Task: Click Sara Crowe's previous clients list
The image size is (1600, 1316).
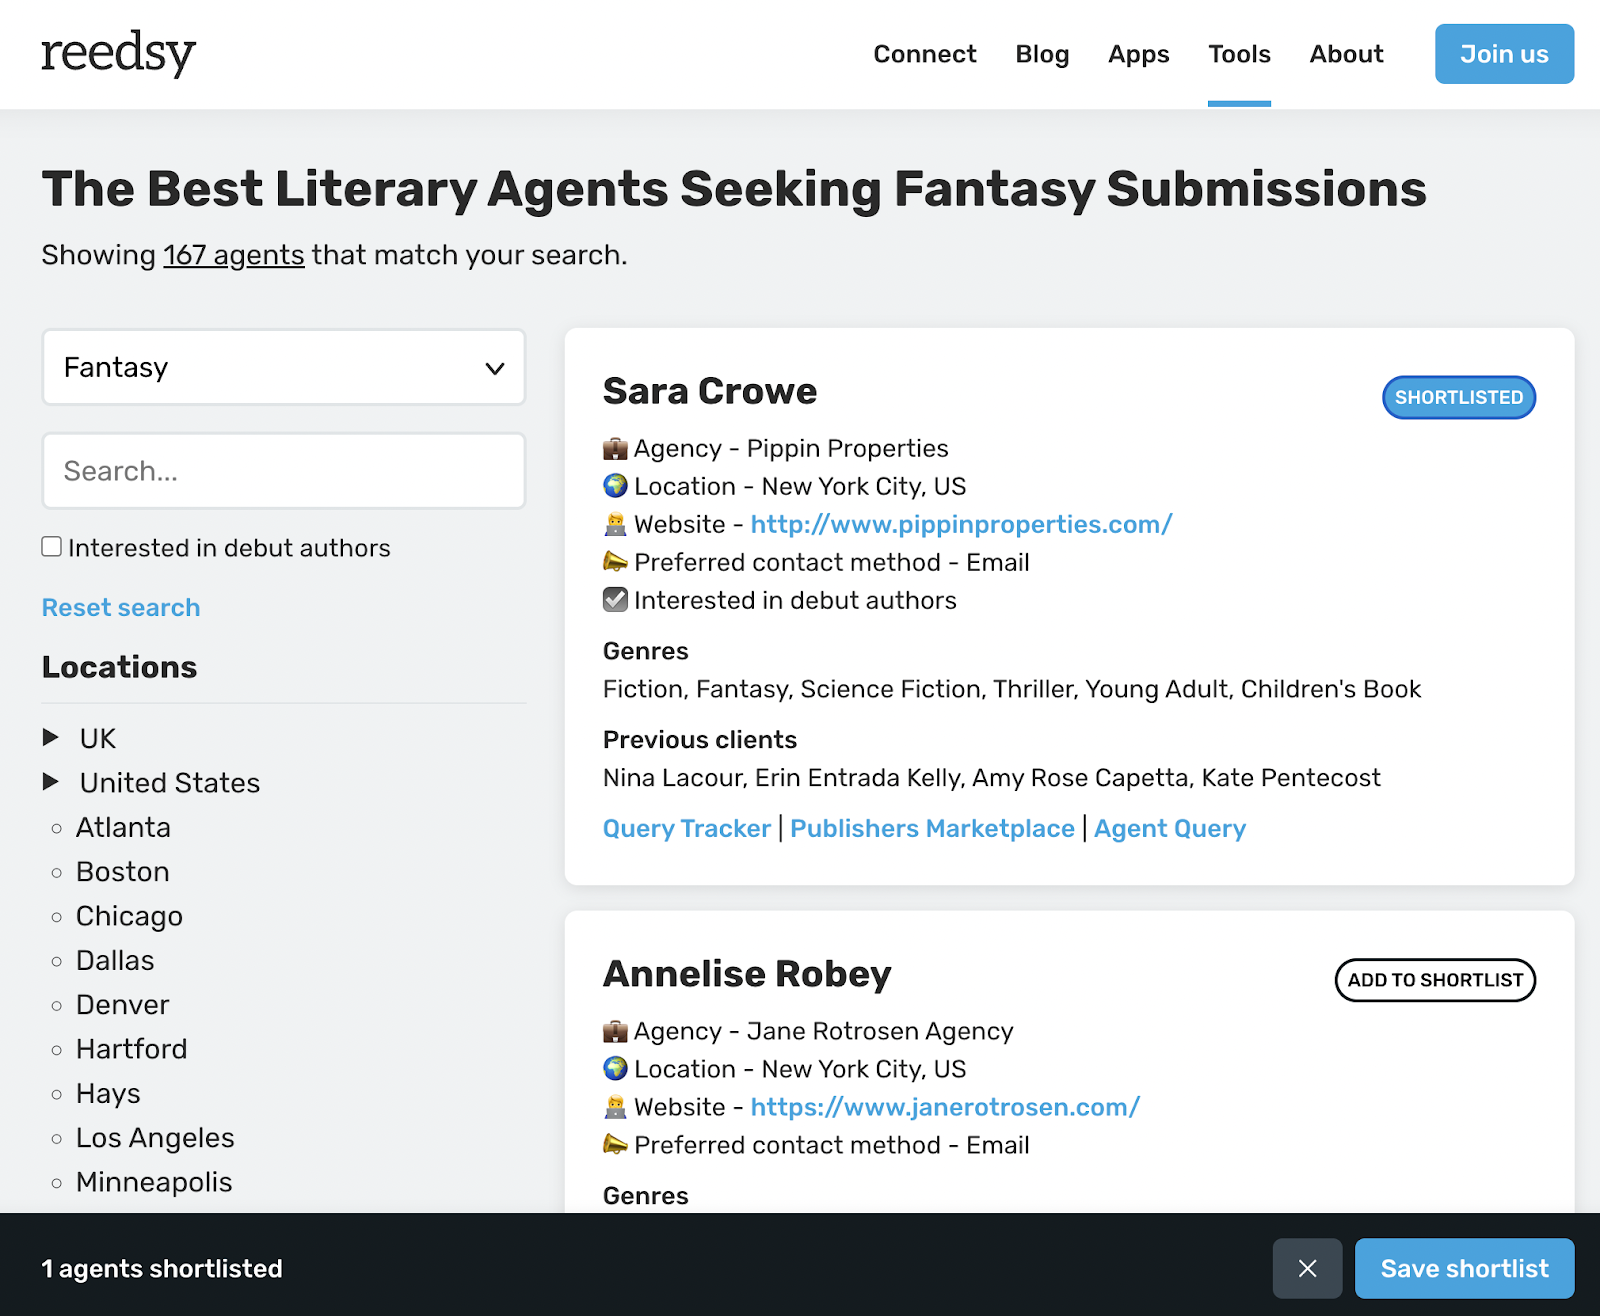Action: pos(991,778)
